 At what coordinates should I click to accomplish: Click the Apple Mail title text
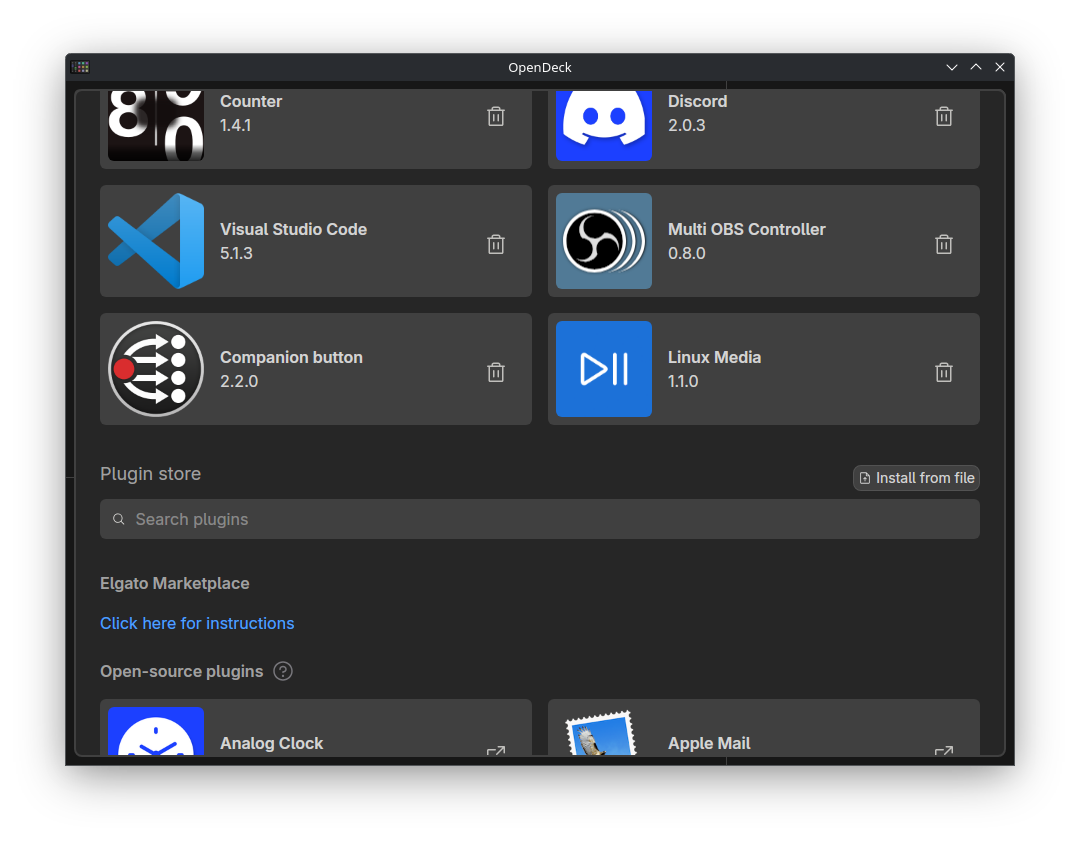click(709, 743)
